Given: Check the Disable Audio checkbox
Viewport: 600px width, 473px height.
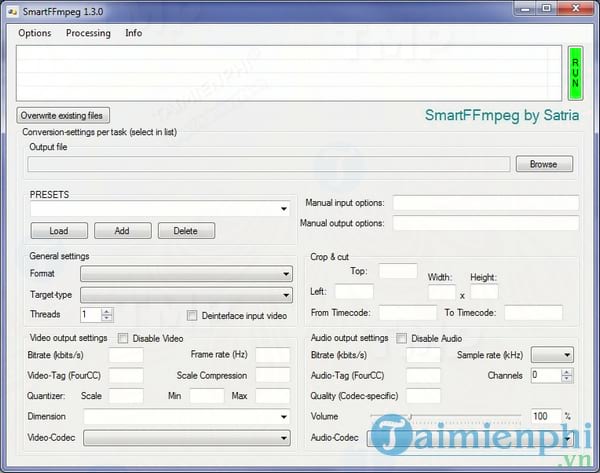Looking at the screenshot, I should [401, 338].
